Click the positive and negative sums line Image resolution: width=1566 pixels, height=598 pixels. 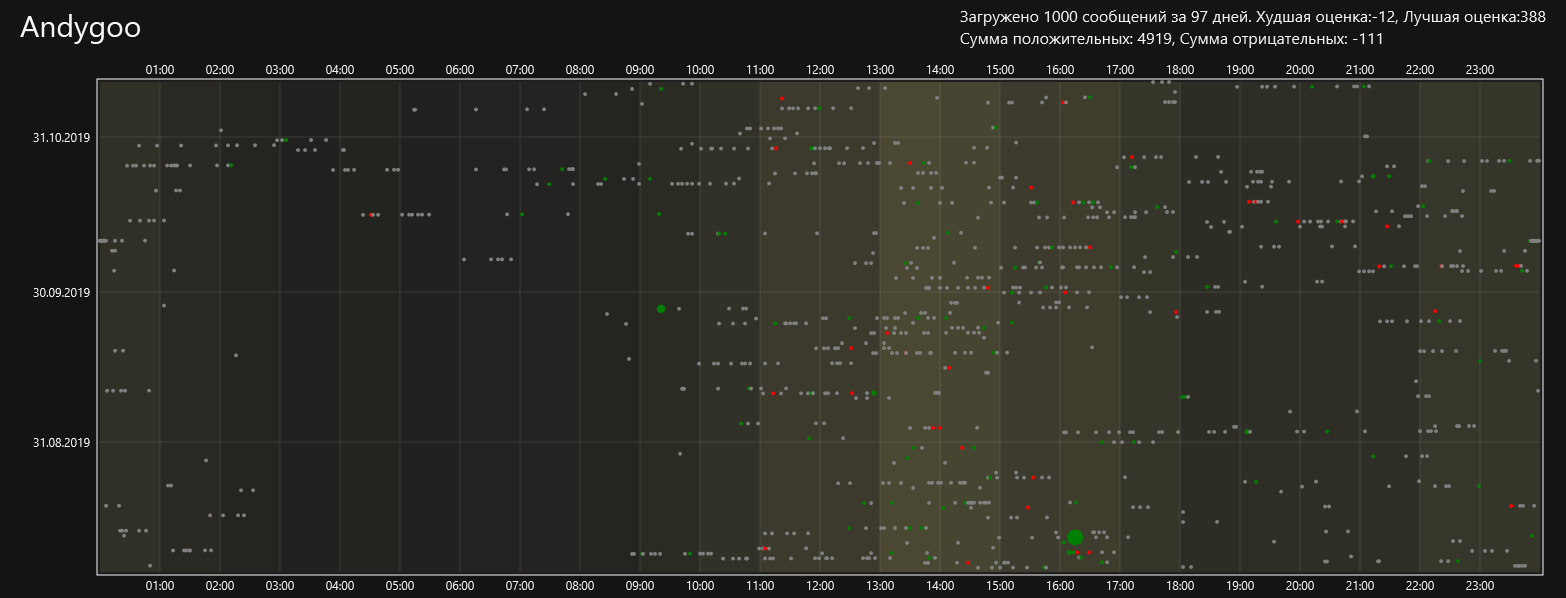tap(1171, 39)
